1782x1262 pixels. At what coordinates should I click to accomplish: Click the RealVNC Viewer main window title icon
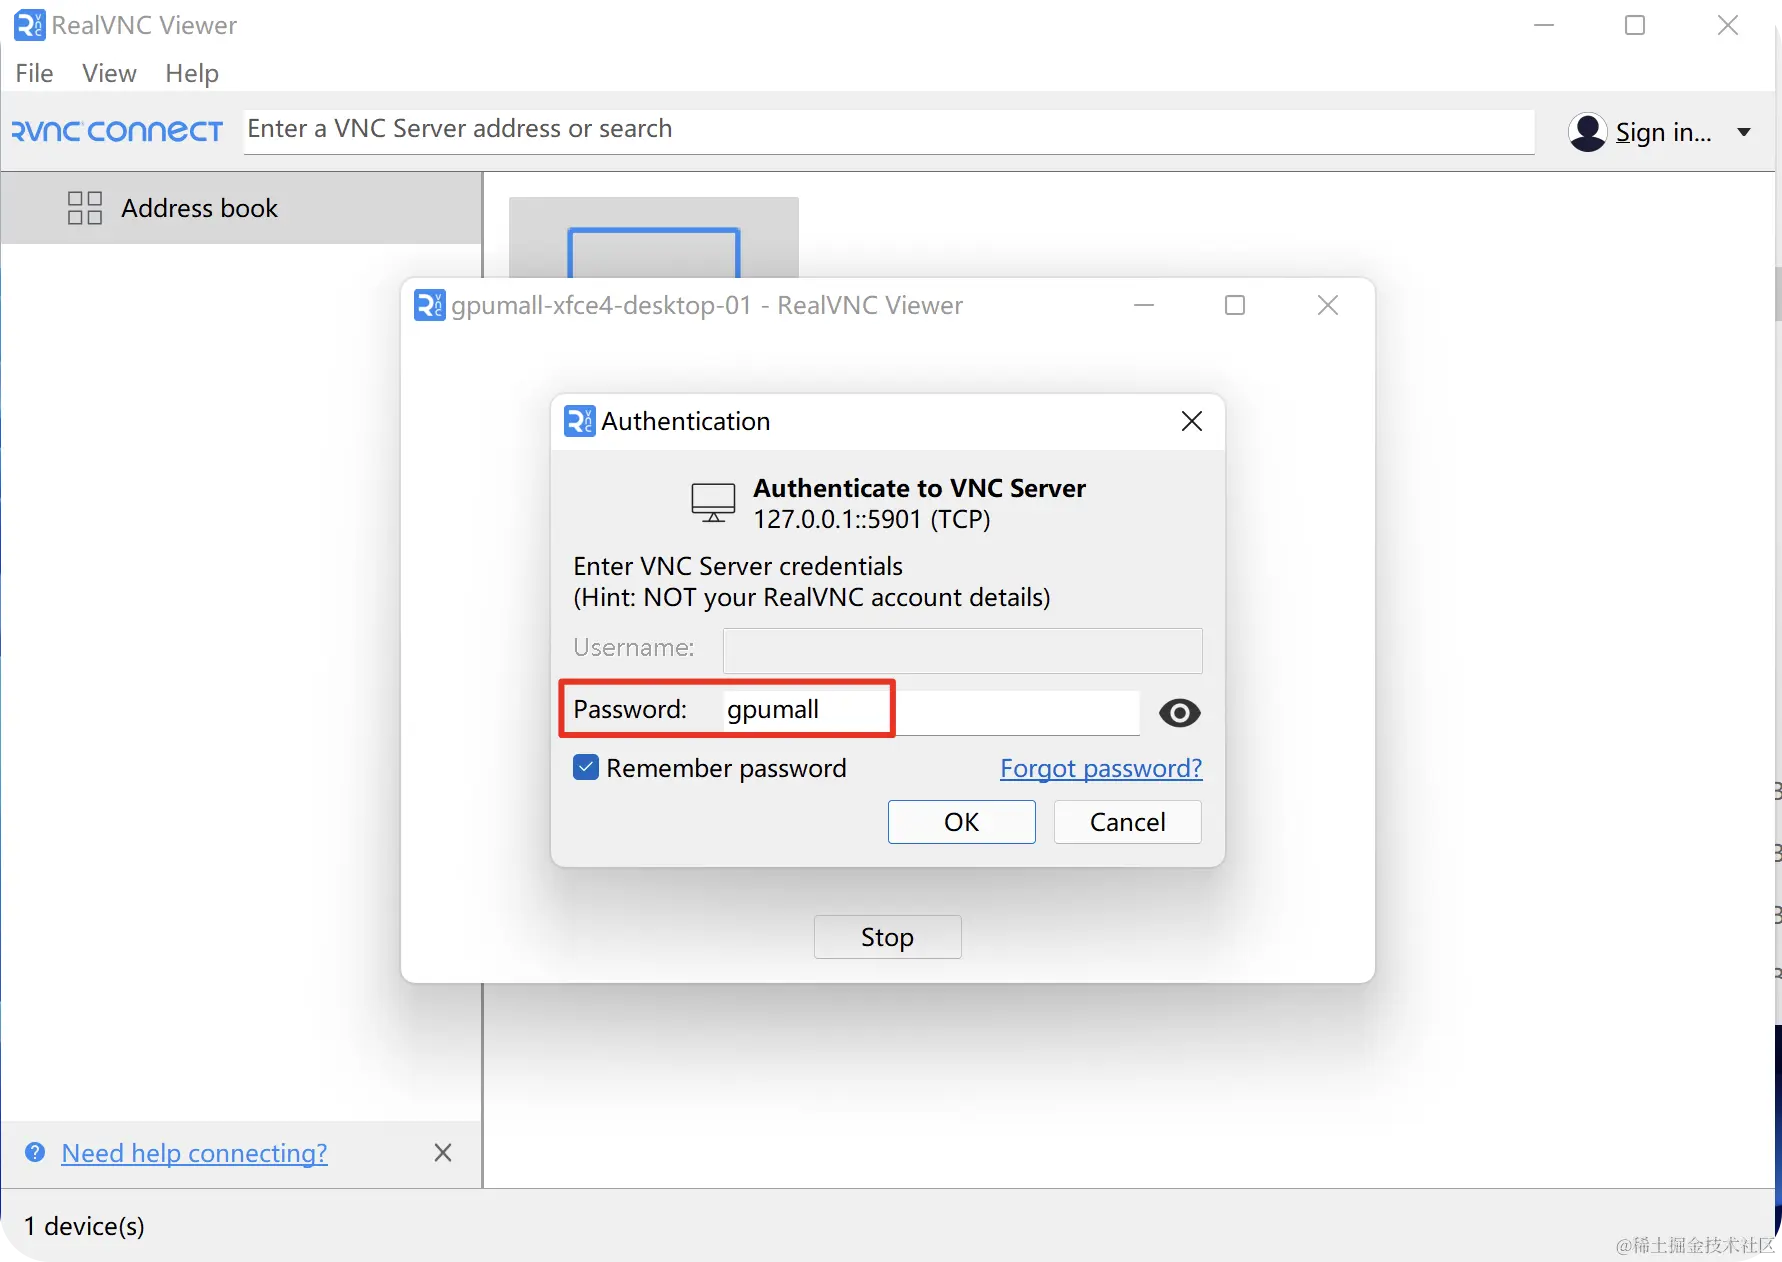[29, 25]
